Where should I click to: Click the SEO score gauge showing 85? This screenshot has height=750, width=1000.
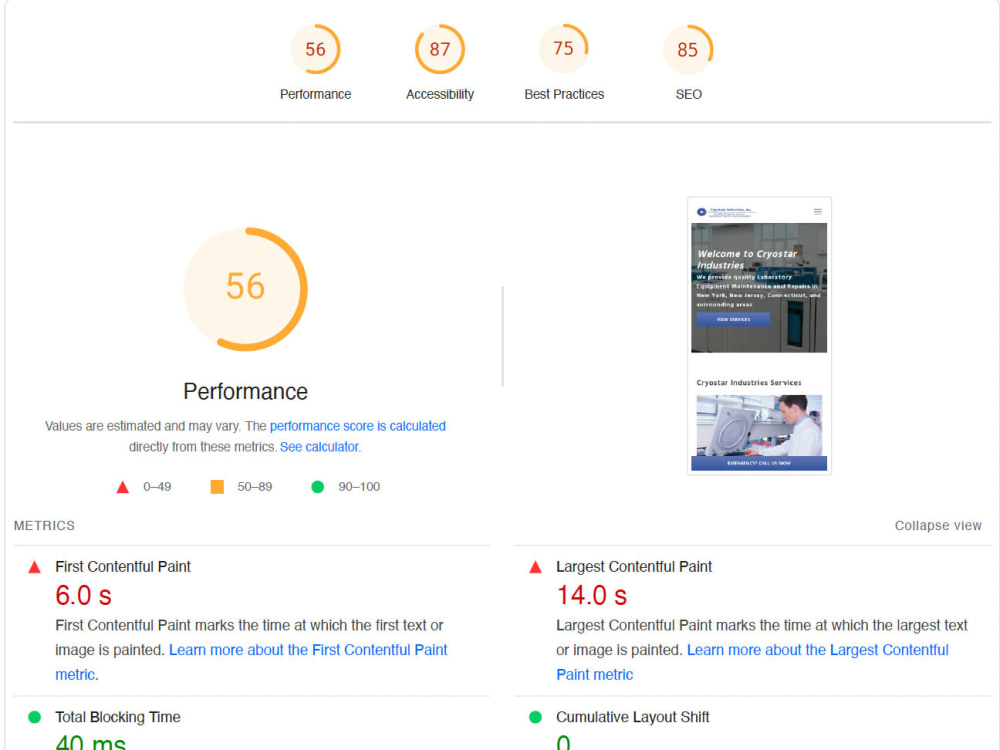pos(688,49)
